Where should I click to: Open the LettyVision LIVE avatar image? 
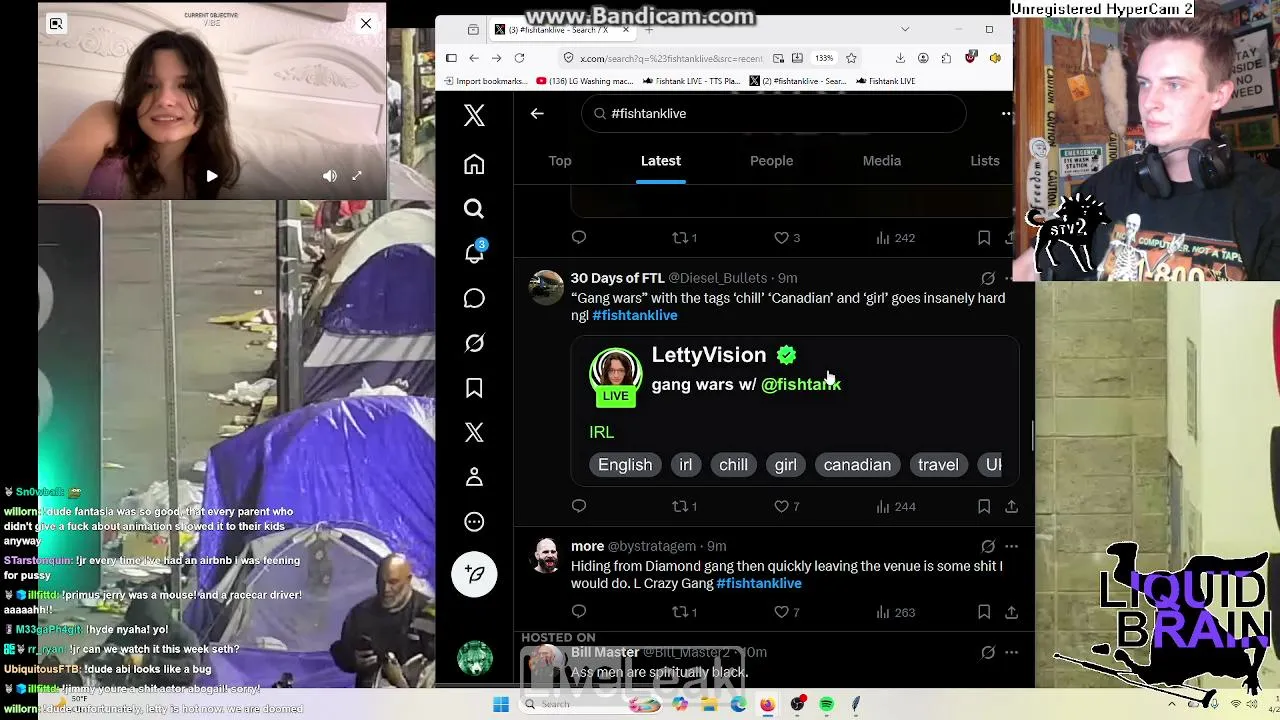pos(615,376)
